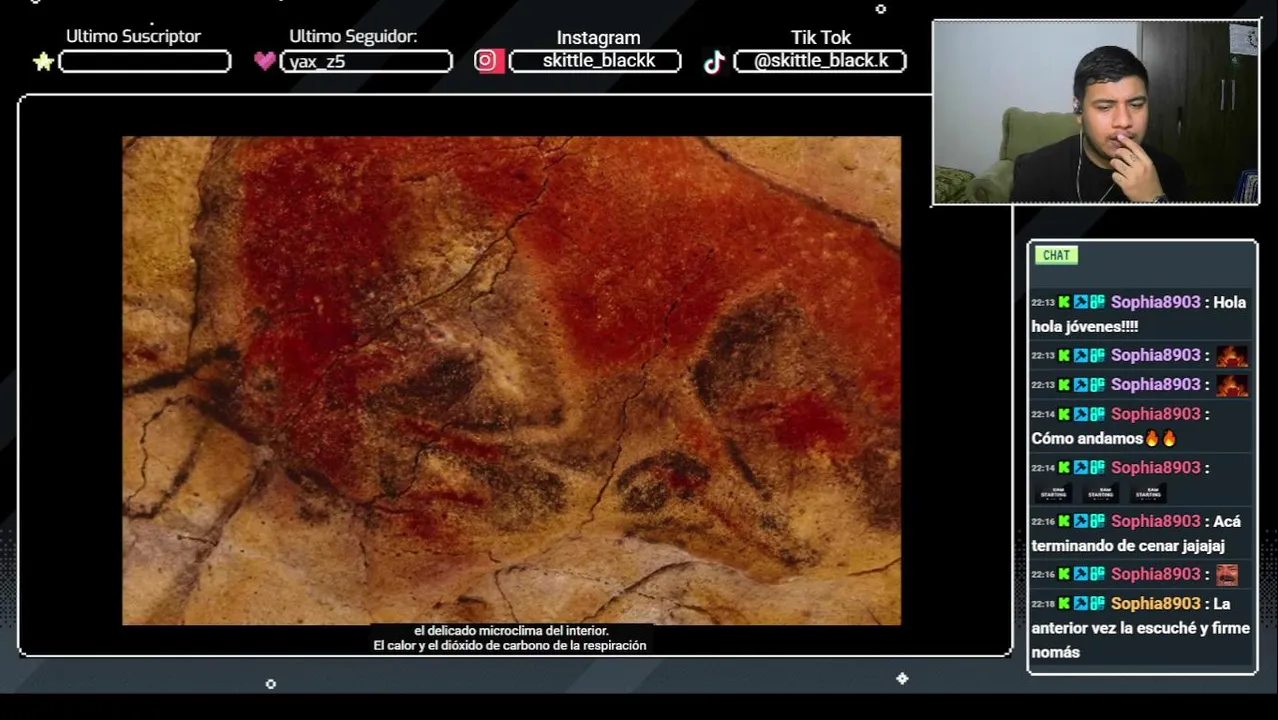Click the cave painting video frame
Viewport: 1278px width, 720px height.
pos(511,381)
